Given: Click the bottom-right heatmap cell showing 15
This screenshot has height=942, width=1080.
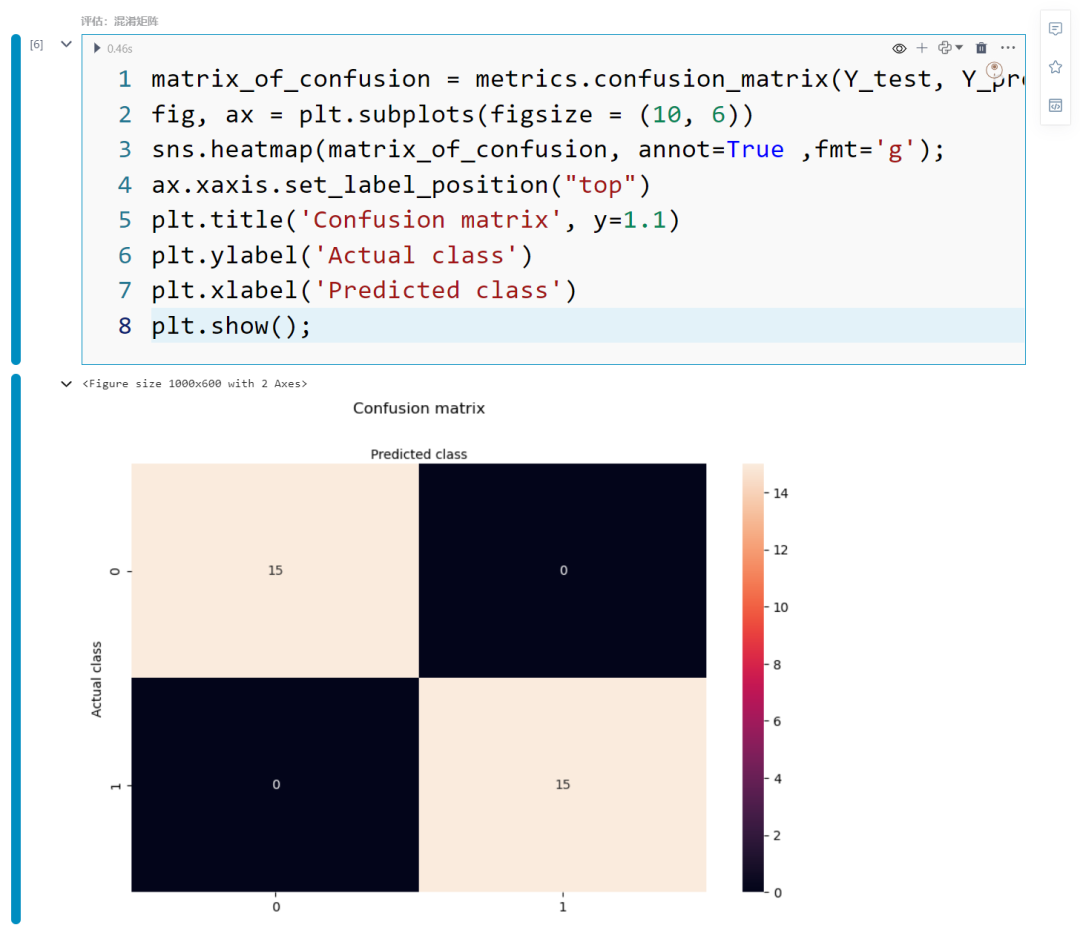Looking at the screenshot, I should [563, 784].
